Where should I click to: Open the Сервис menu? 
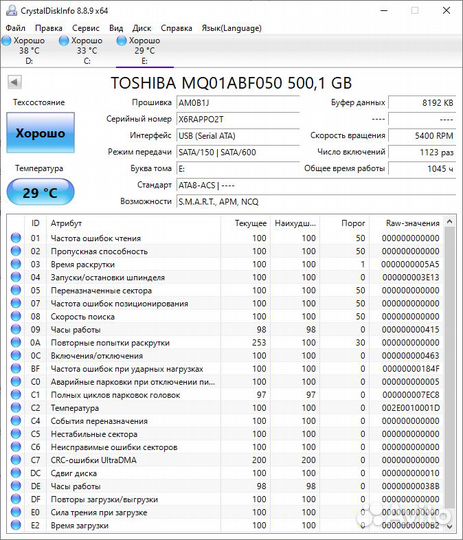coord(85,28)
